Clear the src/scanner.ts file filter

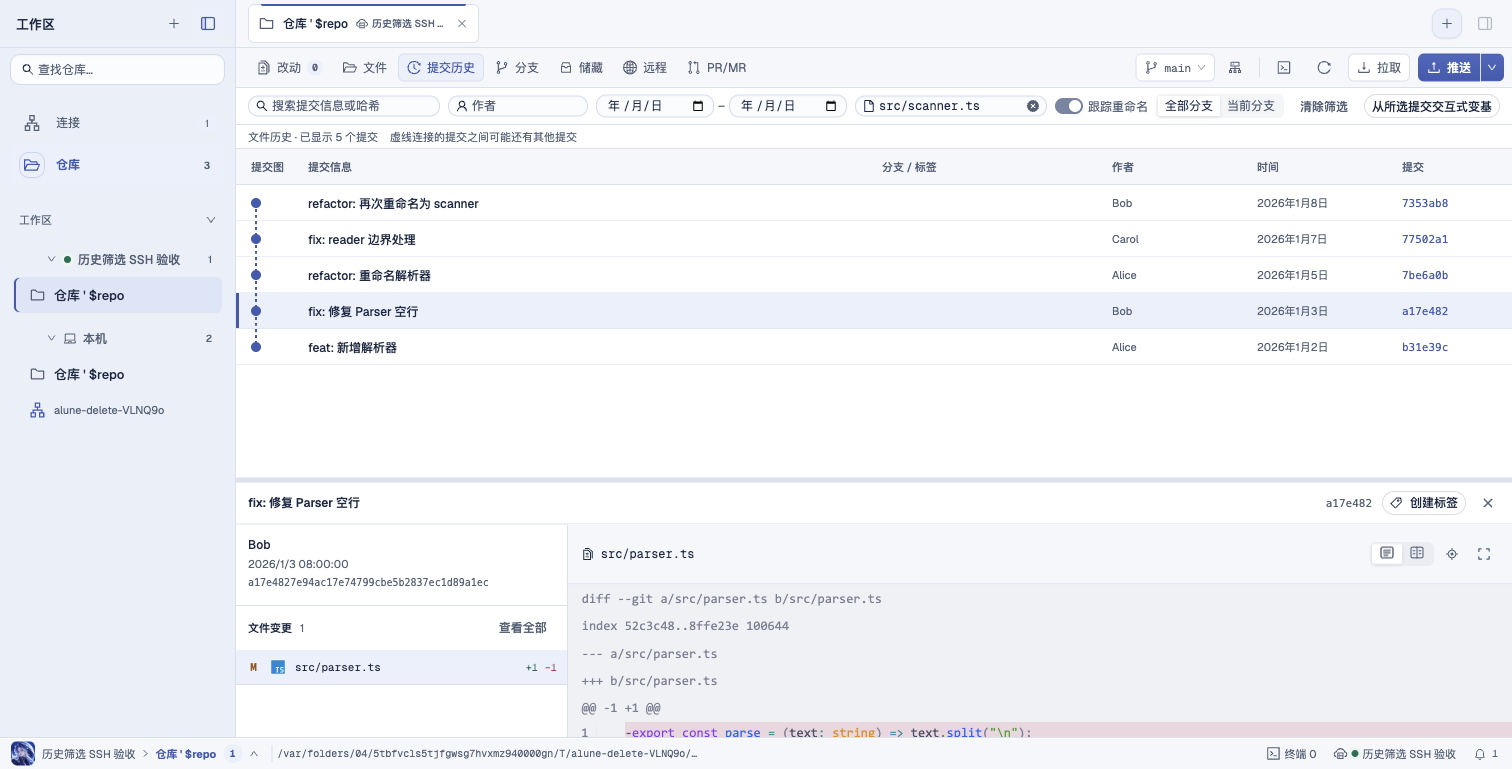(x=1033, y=106)
